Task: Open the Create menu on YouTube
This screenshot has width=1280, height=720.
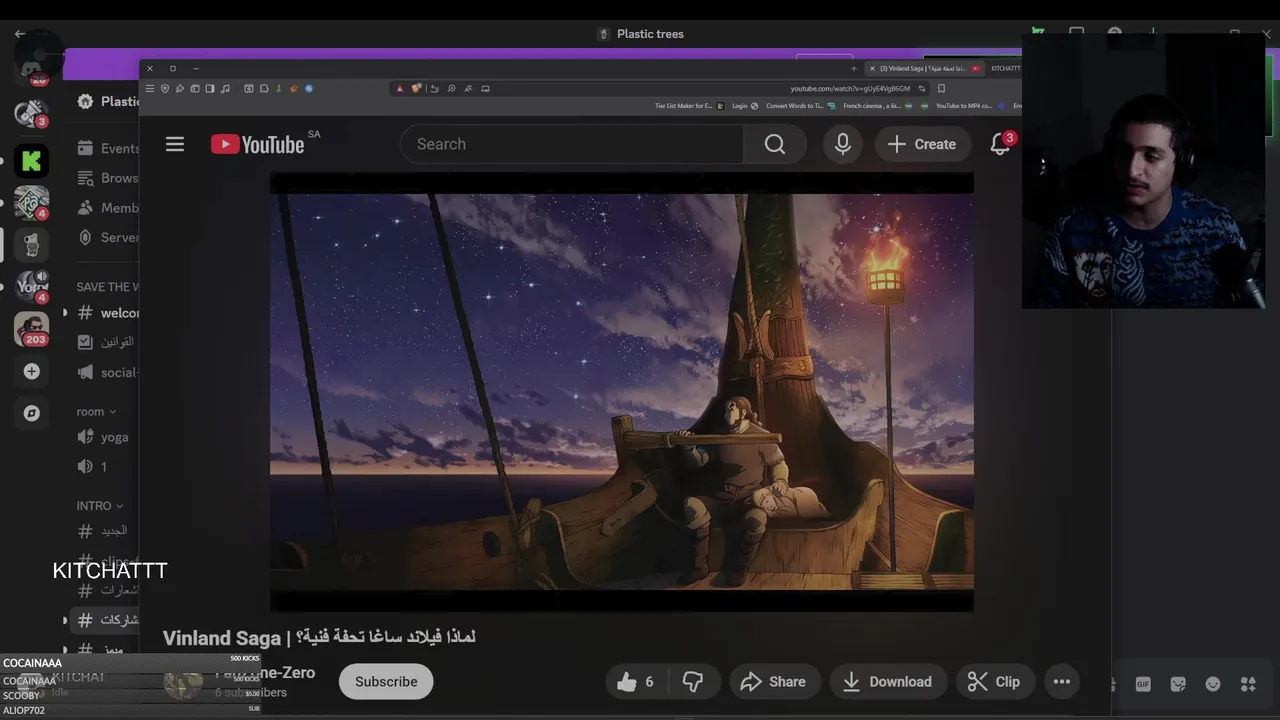Action: [922, 144]
